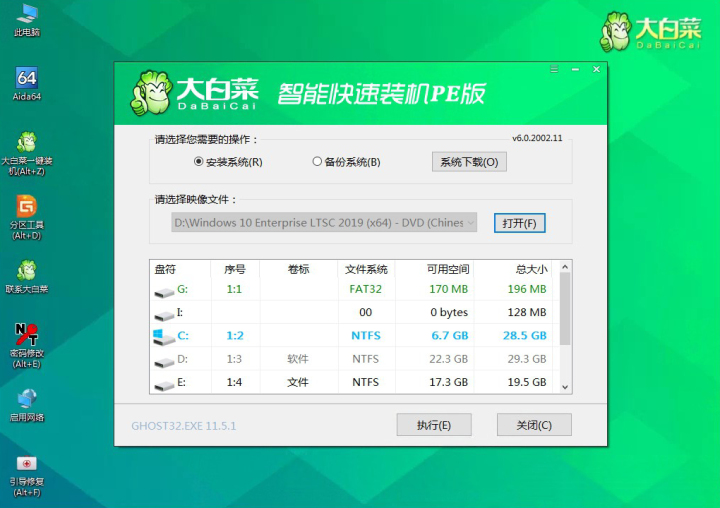Launch the Aida64 desktop icon
The height and width of the screenshot is (508, 720).
27,84
